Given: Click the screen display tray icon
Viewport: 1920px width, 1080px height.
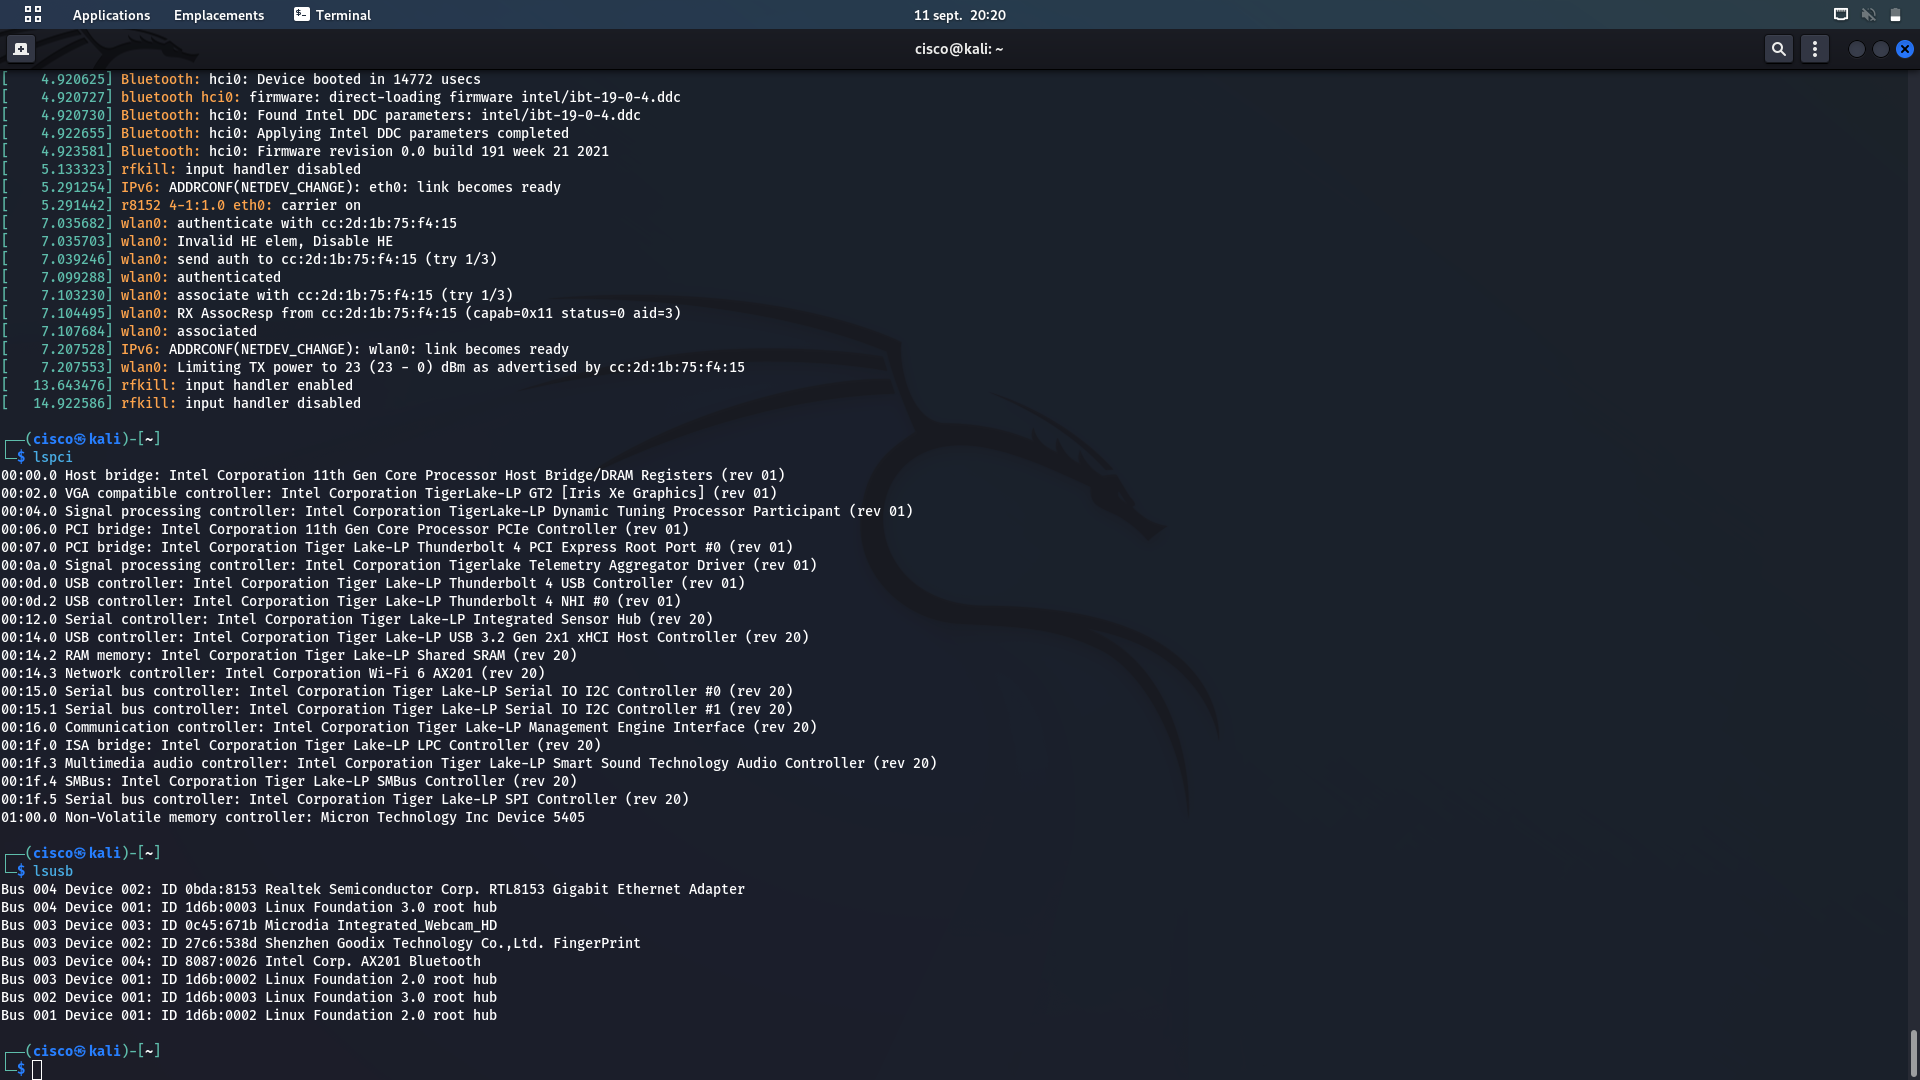Looking at the screenshot, I should 1840,15.
